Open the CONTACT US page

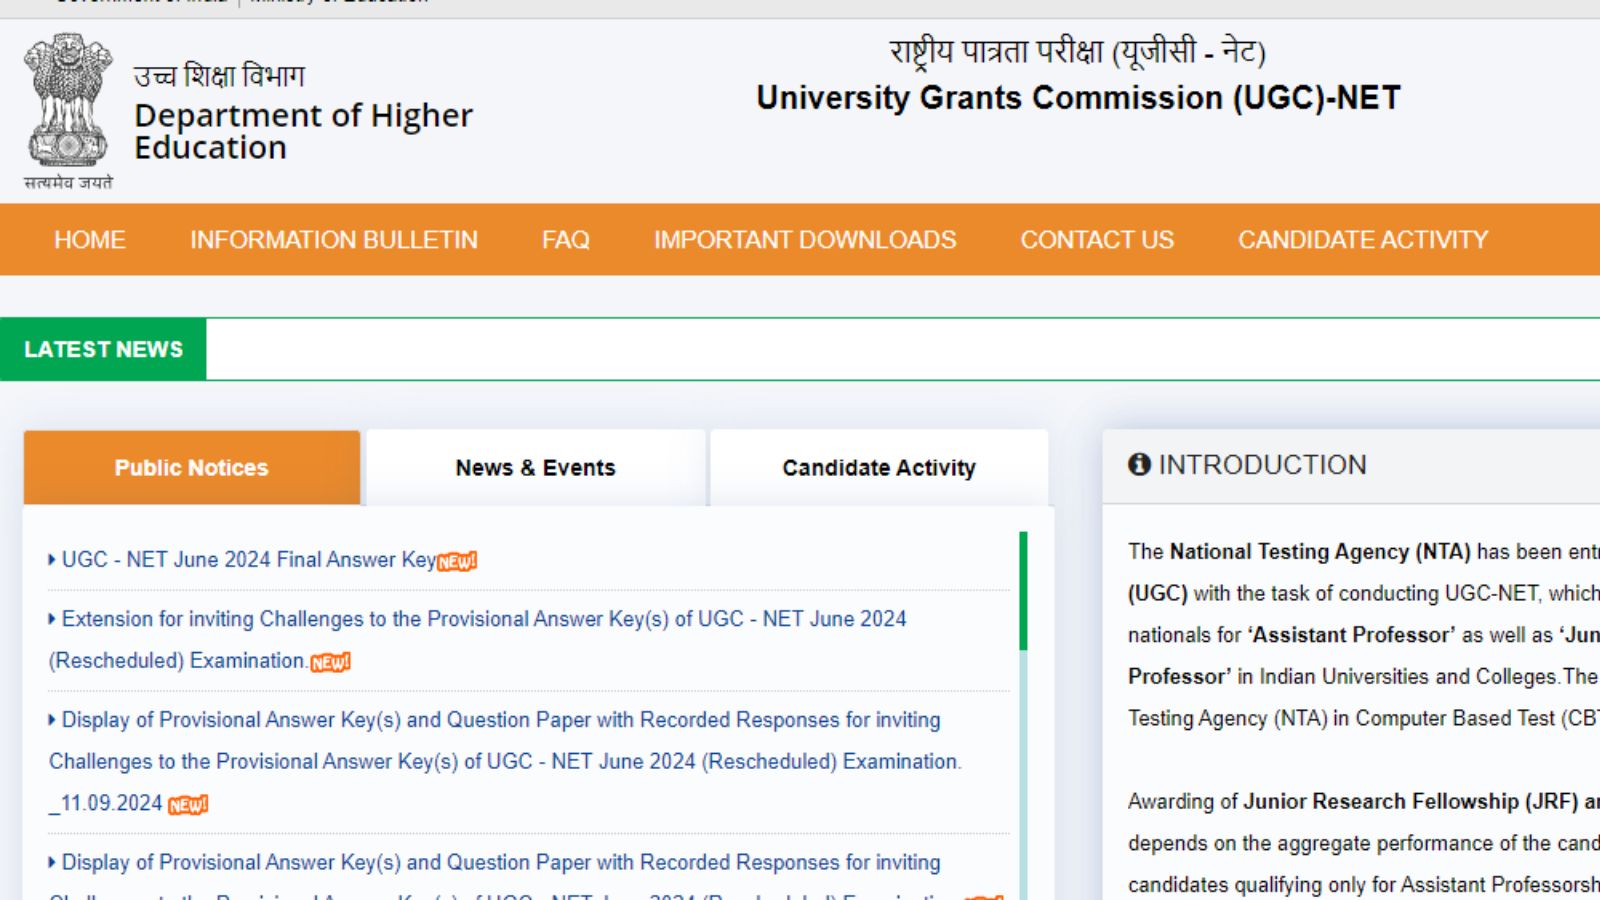tap(1097, 240)
